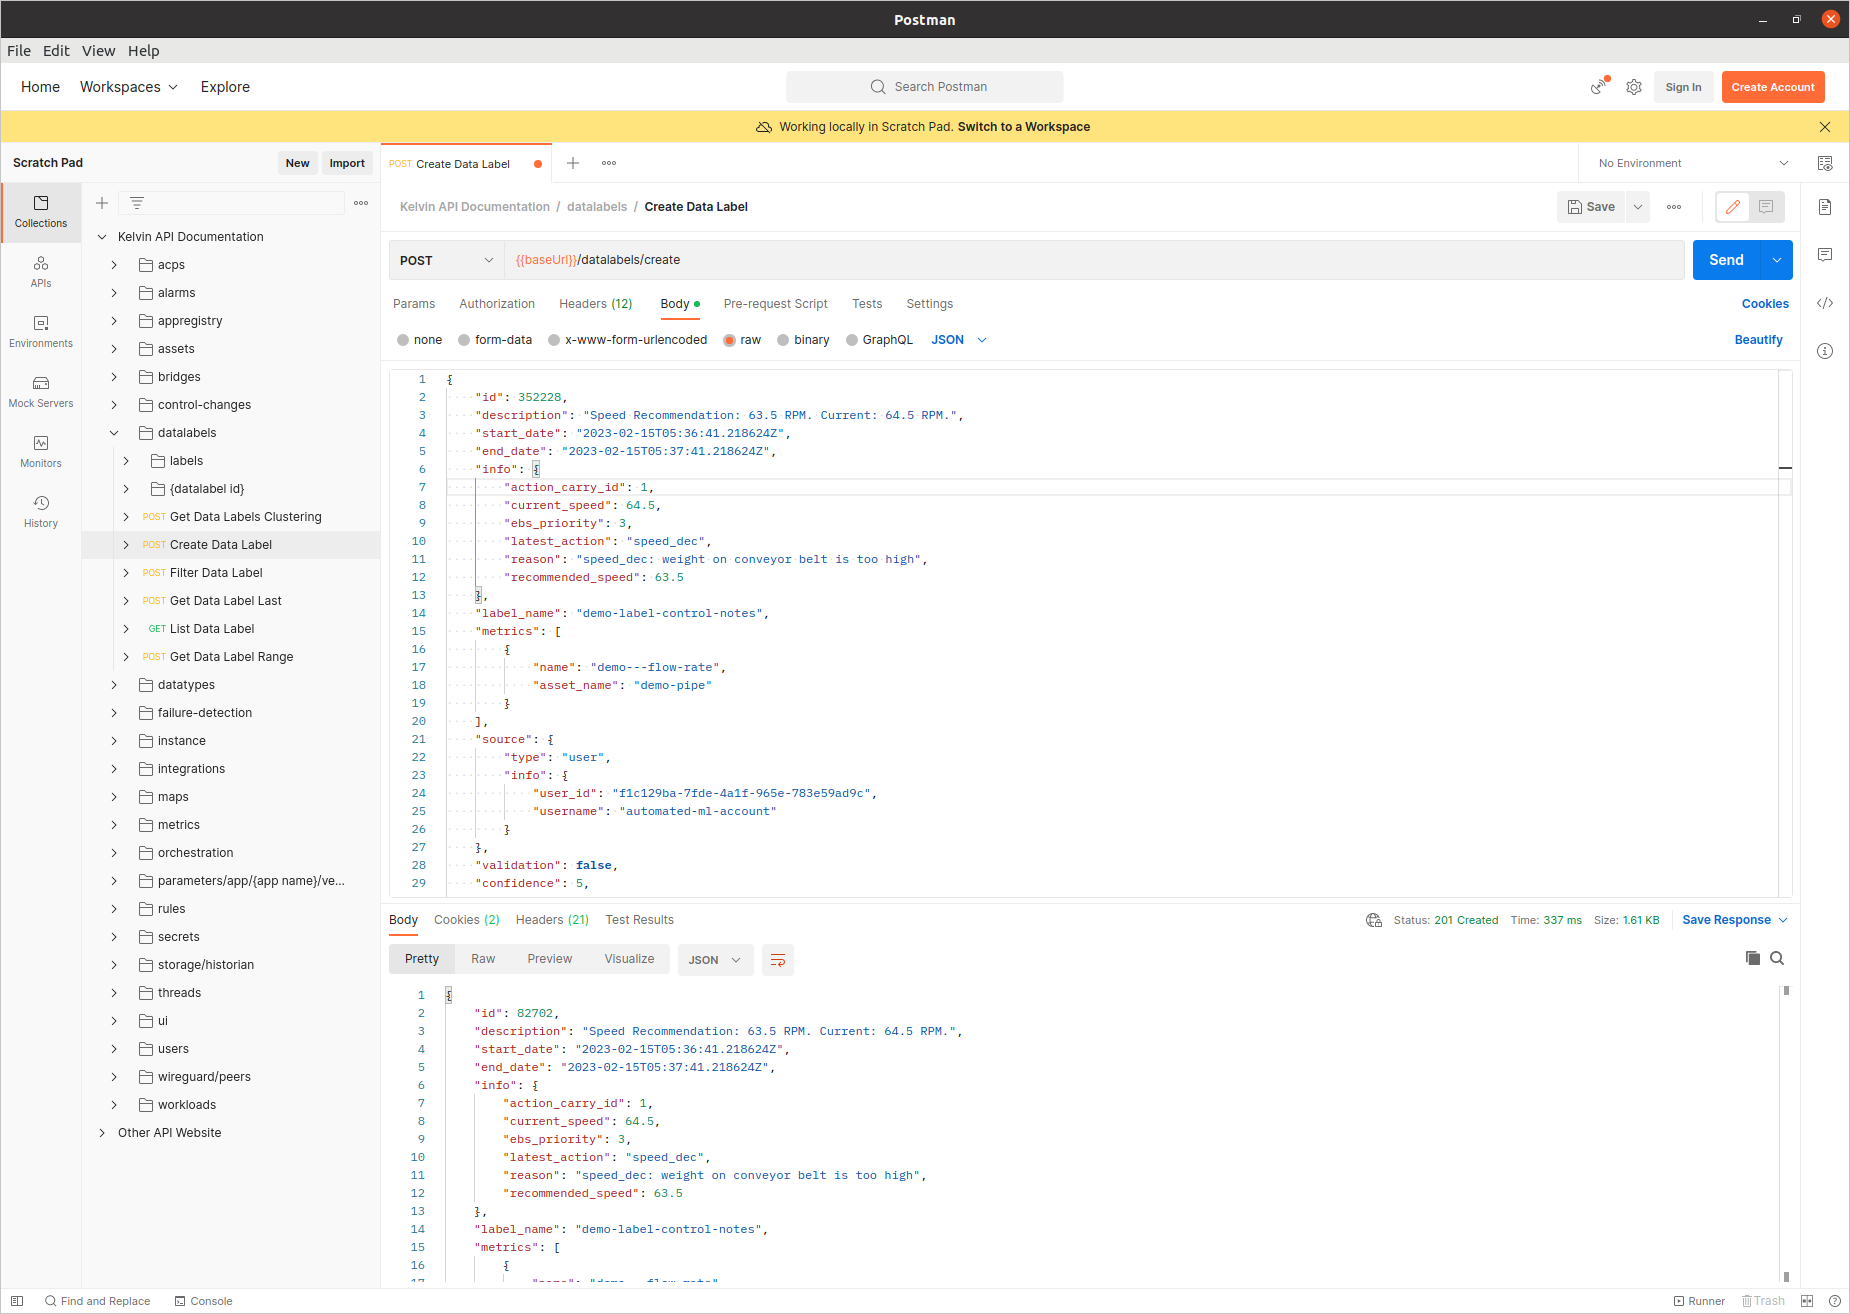Choose the none body type radio
This screenshot has height=1314, width=1850.
pos(403,340)
